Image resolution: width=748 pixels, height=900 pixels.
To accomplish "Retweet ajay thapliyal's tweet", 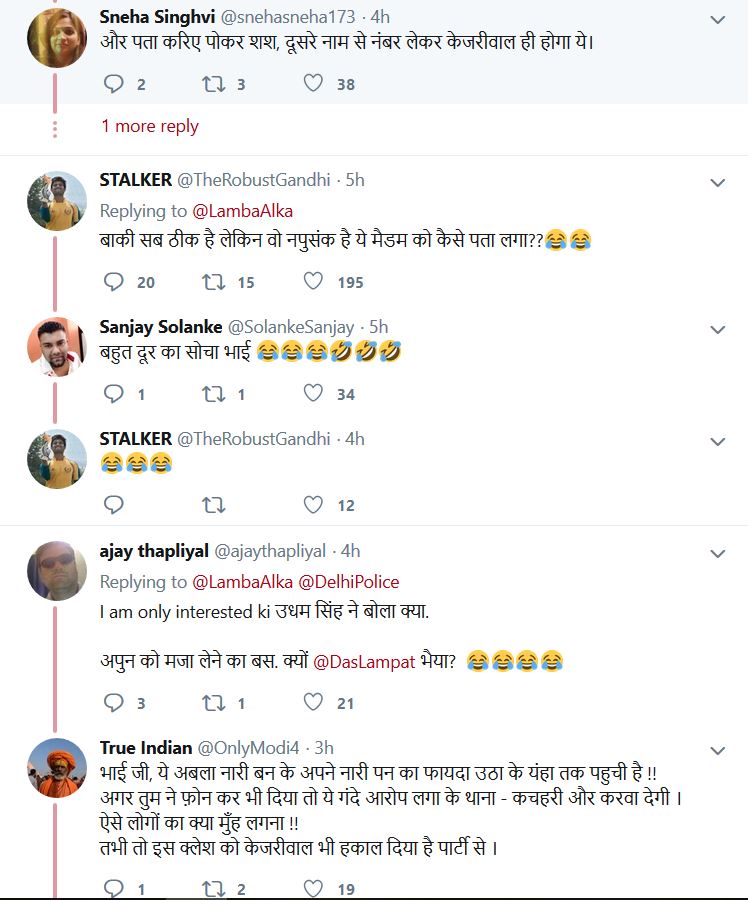I will click(x=213, y=703).
